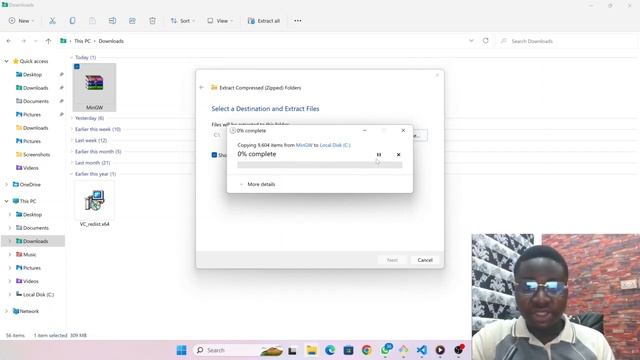Click Extract all in toolbar
Viewport: 640px width, 360px height.
click(x=264, y=21)
